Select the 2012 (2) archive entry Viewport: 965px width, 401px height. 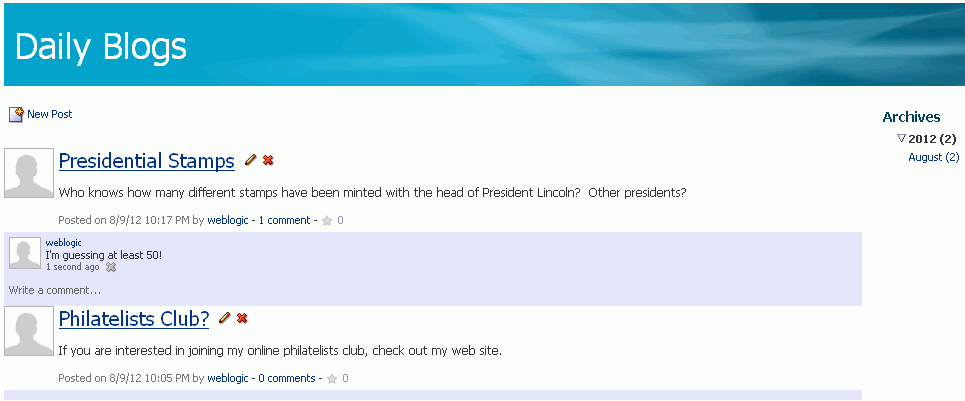pyautogui.click(x=932, y=139)
